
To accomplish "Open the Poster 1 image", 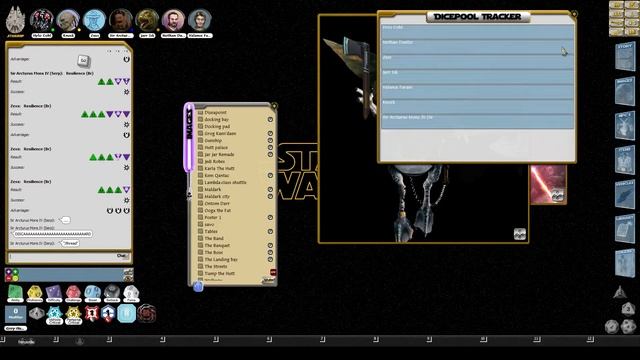I will point(213,218).
